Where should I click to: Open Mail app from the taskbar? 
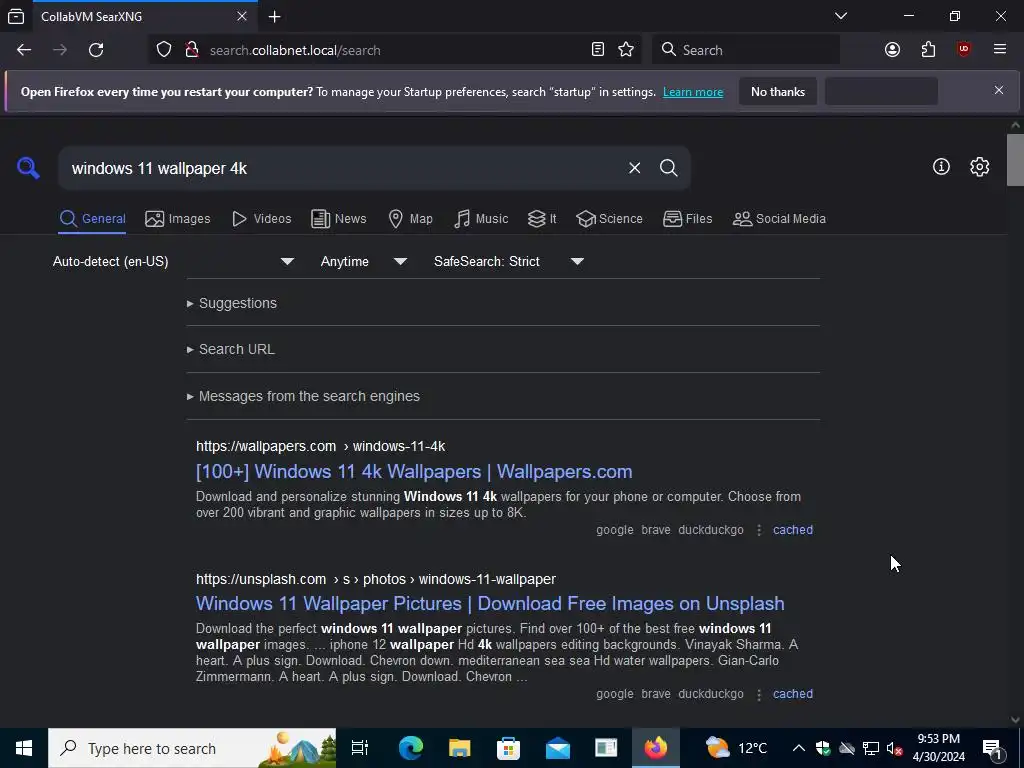(558, 748)
